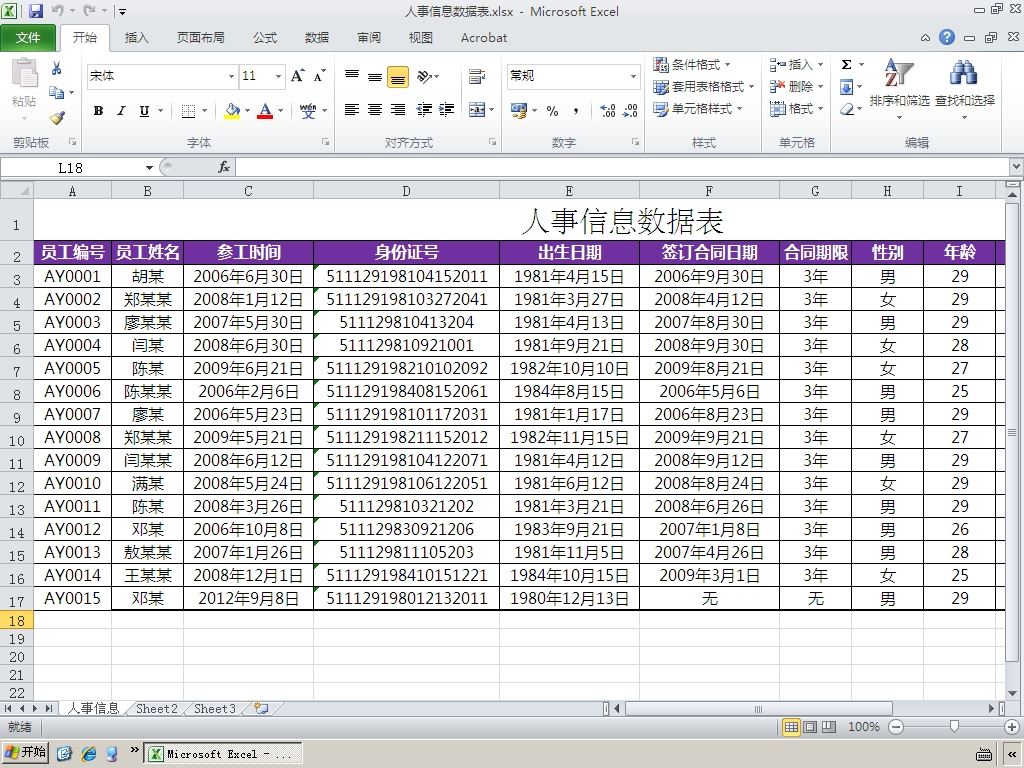Click the Windows 开始 start button
Viewport: 1024px width, 768px height.
pyautogui.click(x=26, y=753)
